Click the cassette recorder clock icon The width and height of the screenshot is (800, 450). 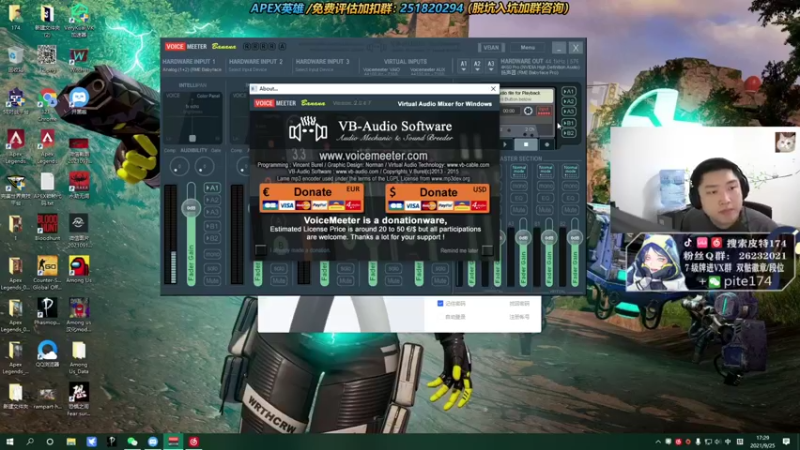coord(528,111)
